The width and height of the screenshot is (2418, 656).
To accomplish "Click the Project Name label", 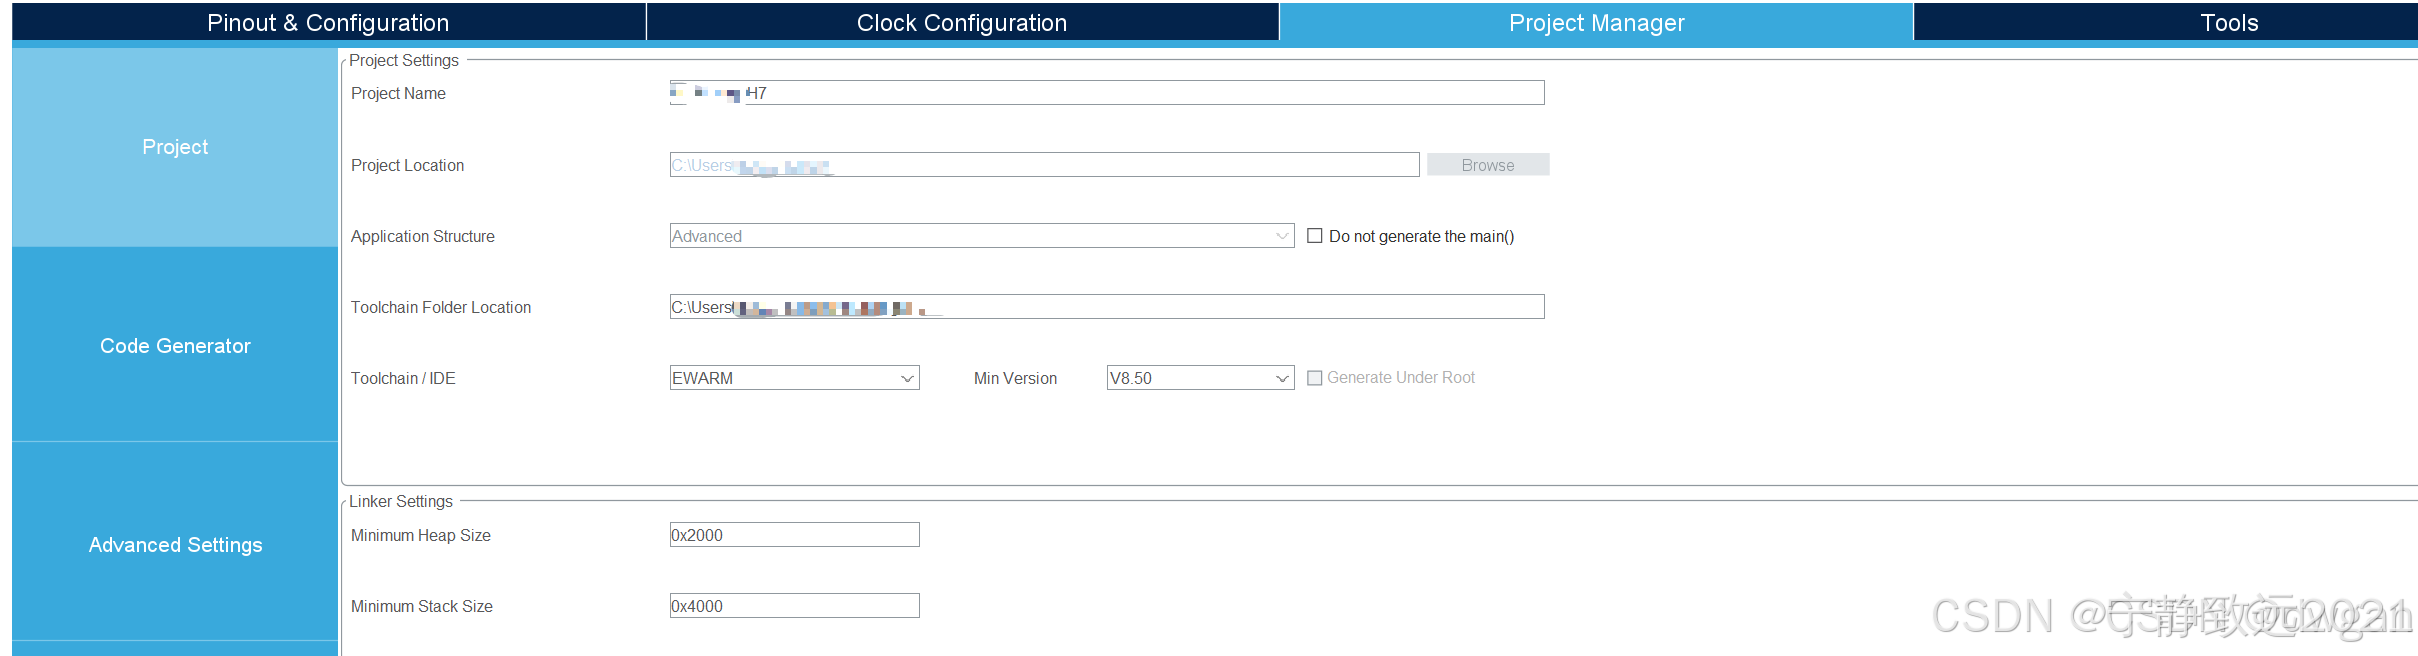I will click(x=398, y=93).
